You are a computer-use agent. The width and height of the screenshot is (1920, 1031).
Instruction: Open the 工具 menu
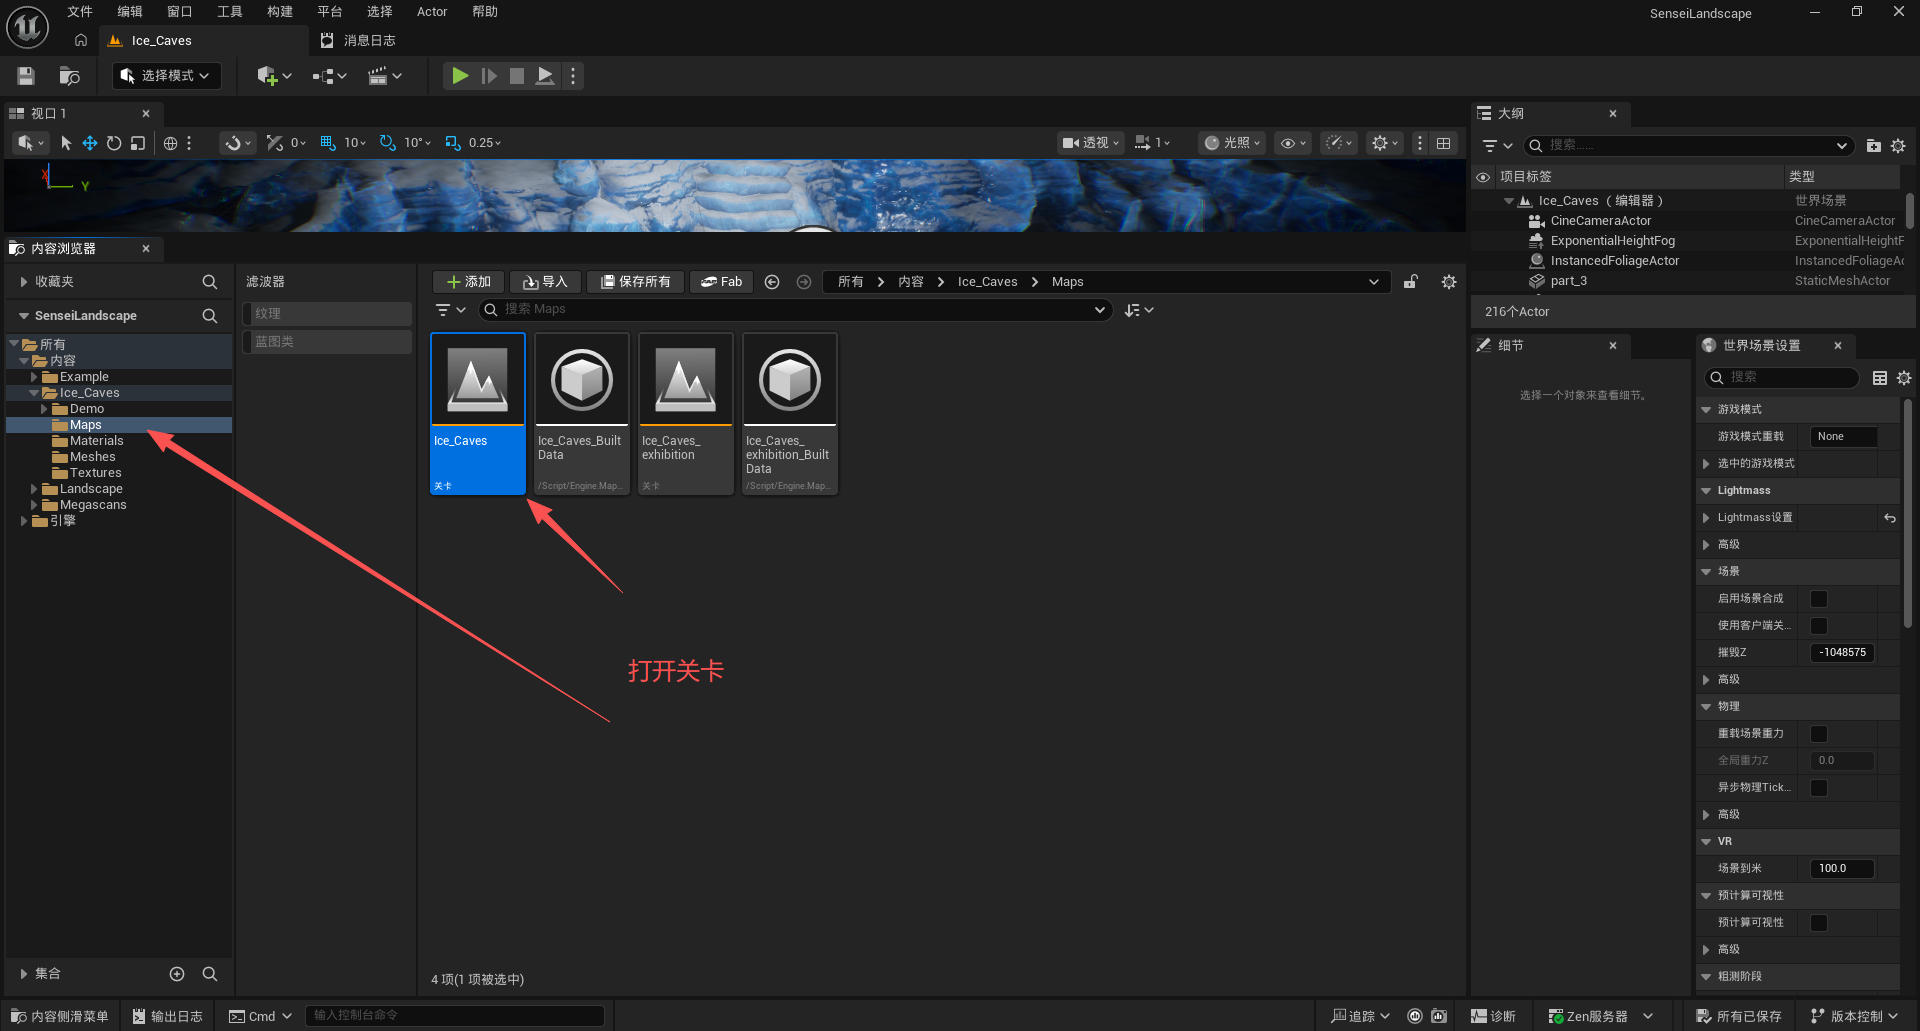(x=230, y=12)
